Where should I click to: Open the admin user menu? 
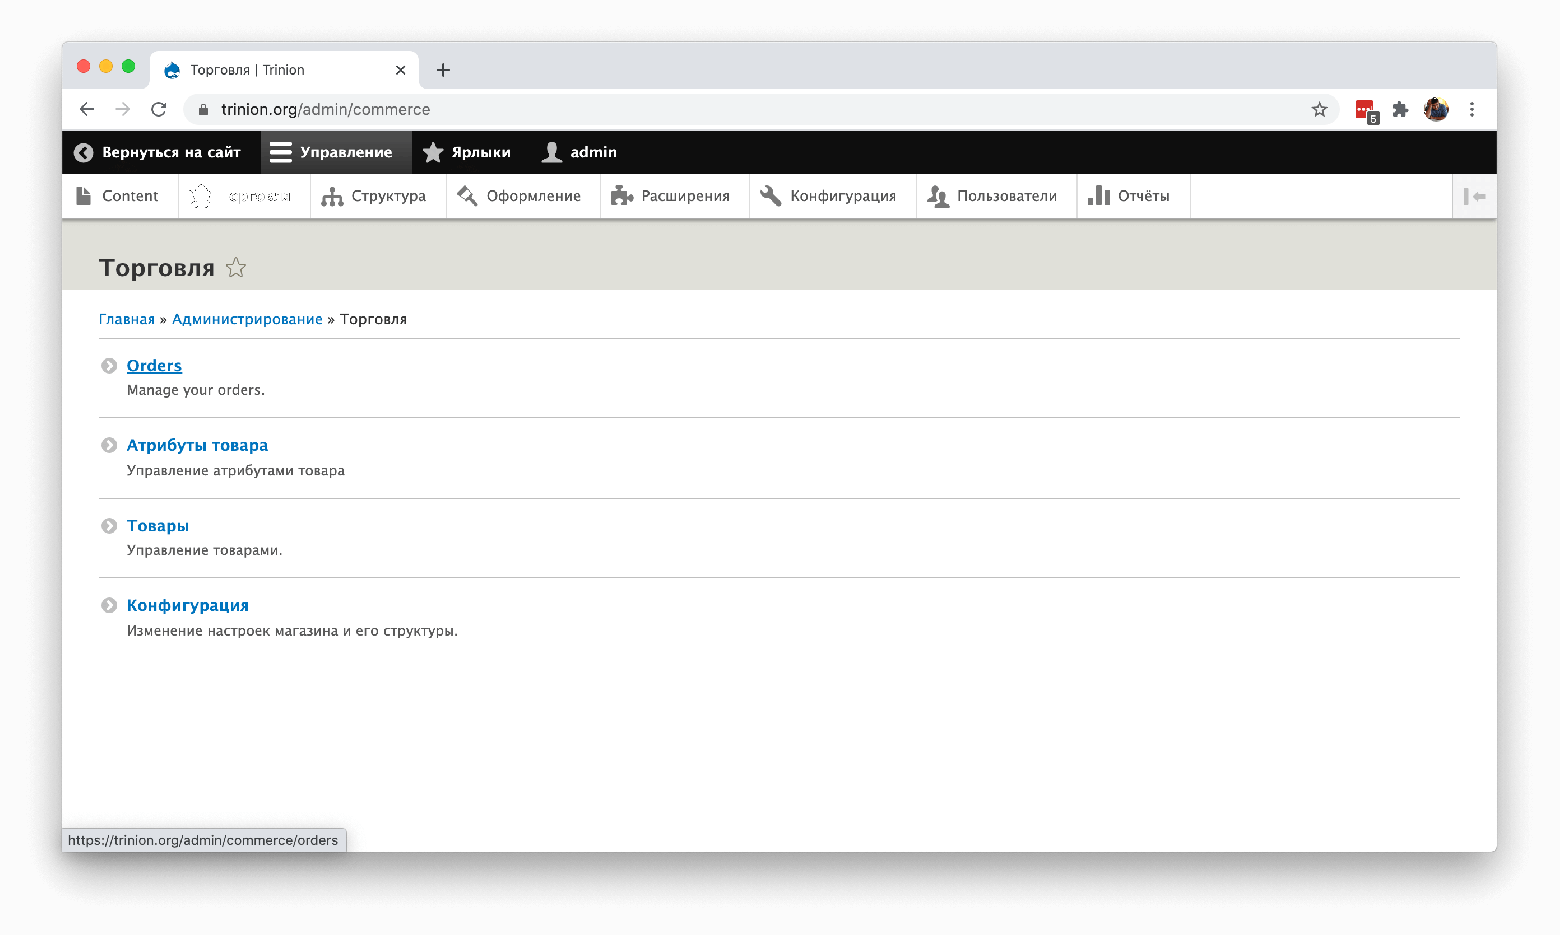tap(580, 152)
